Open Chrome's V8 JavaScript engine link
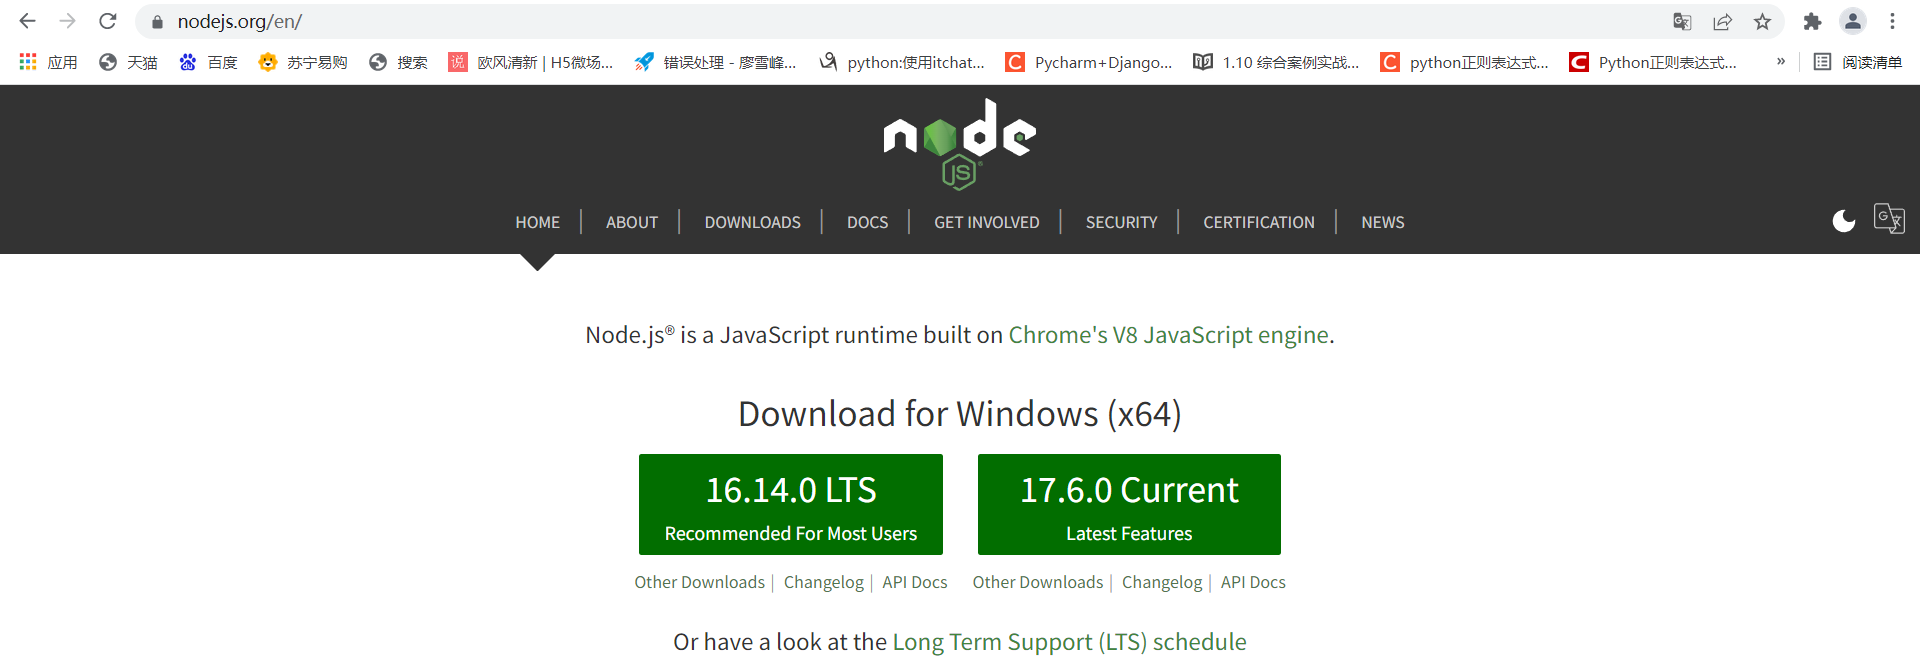 [x=1168, y=335]
